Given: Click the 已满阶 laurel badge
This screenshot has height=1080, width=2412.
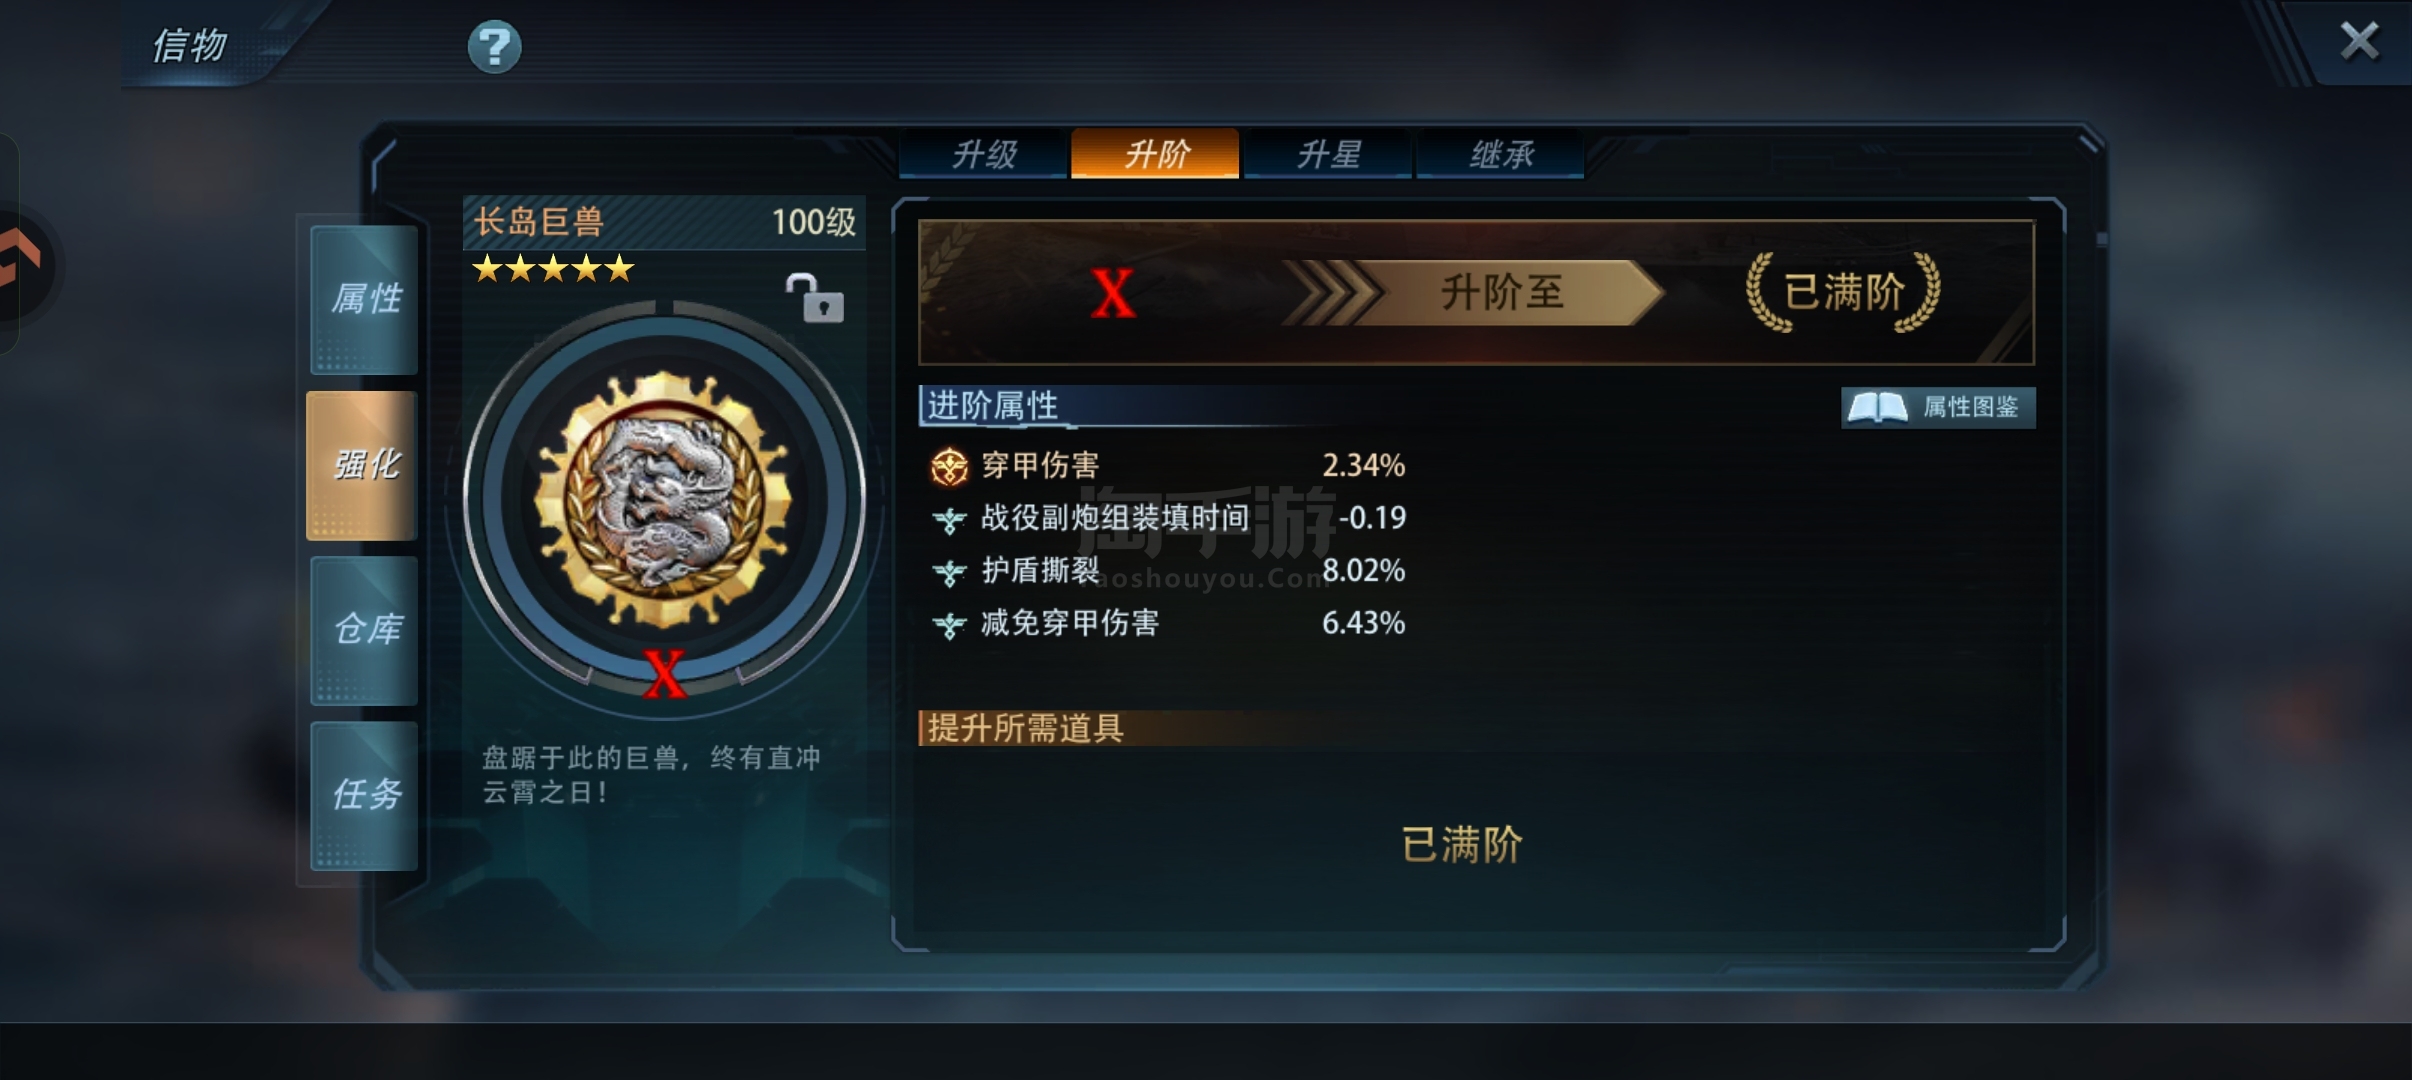Looking at the screenshot, I should pos(1843,292).
